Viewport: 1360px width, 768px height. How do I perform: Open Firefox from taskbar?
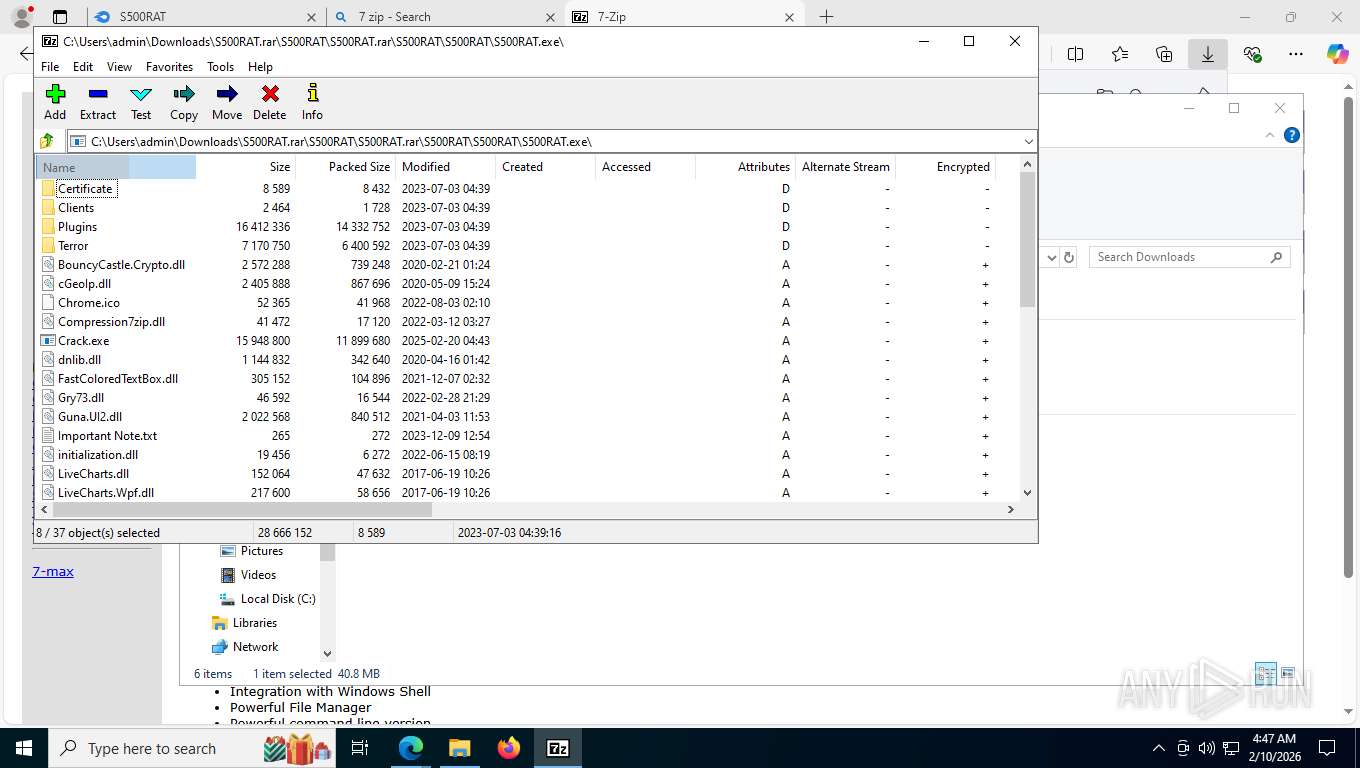click(508, 748)
